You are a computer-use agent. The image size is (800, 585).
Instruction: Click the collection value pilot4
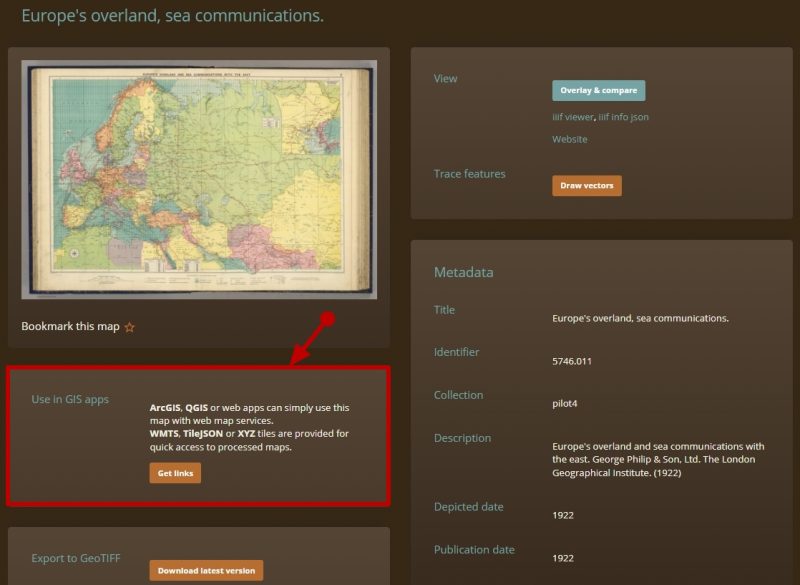(x=565, y=403)
